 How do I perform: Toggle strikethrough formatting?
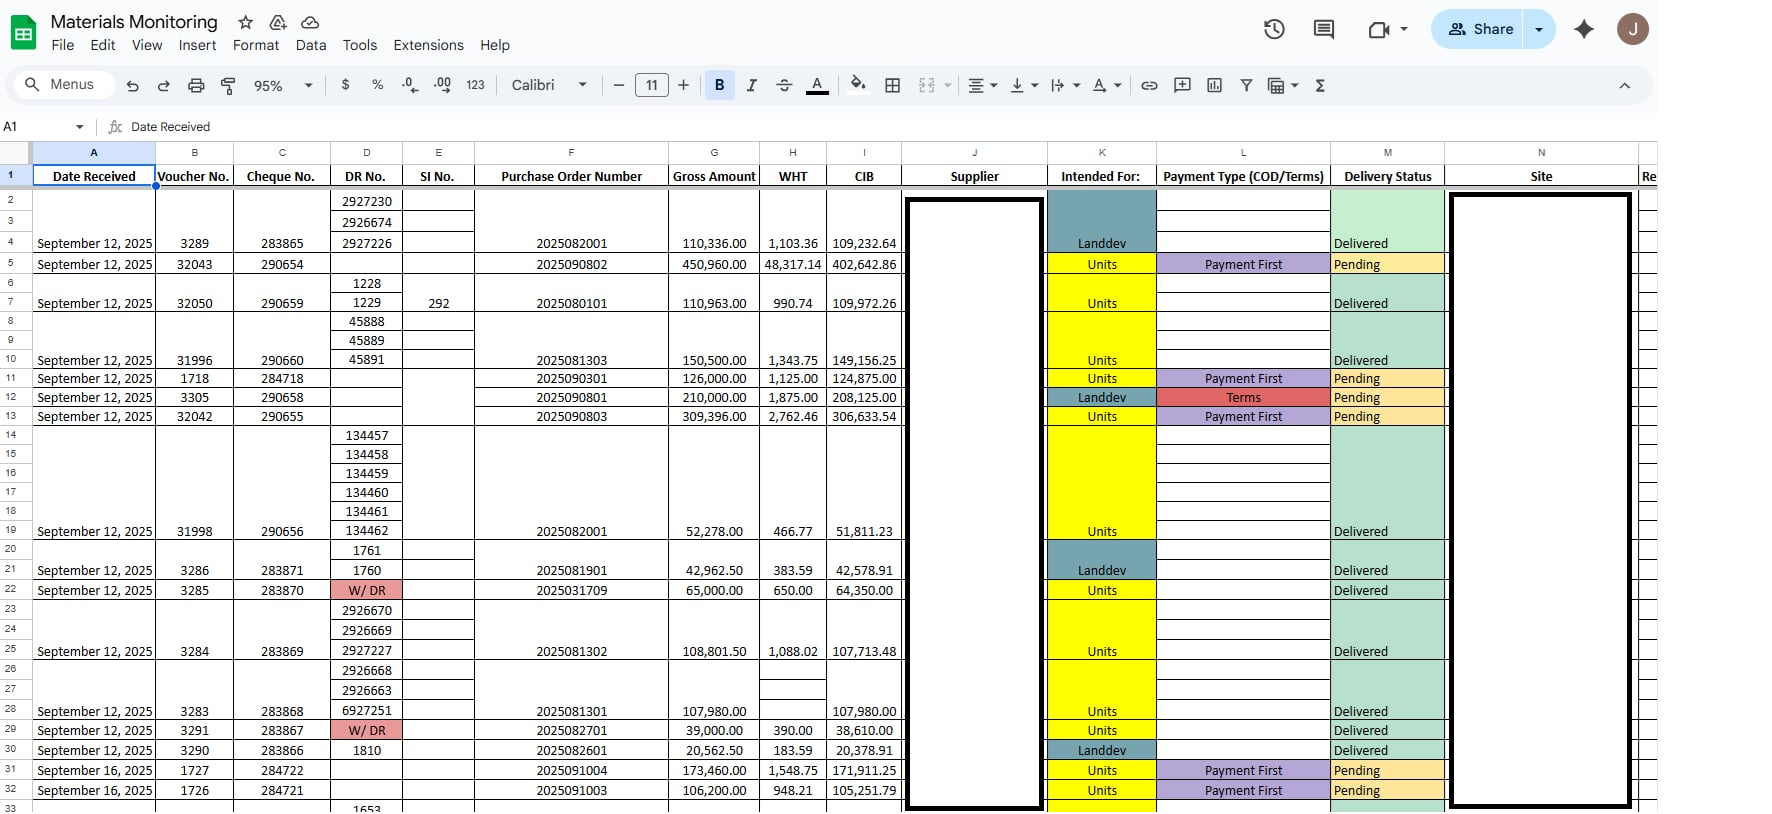pos(784,86)
